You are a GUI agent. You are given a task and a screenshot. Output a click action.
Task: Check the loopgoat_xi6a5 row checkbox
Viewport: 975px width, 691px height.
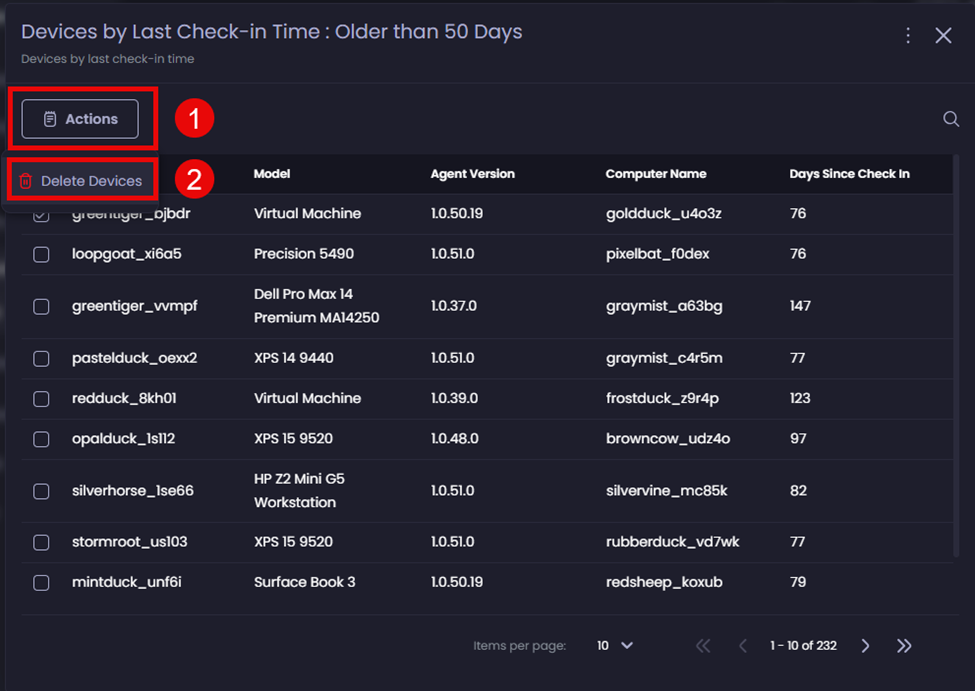pos(41,255)
